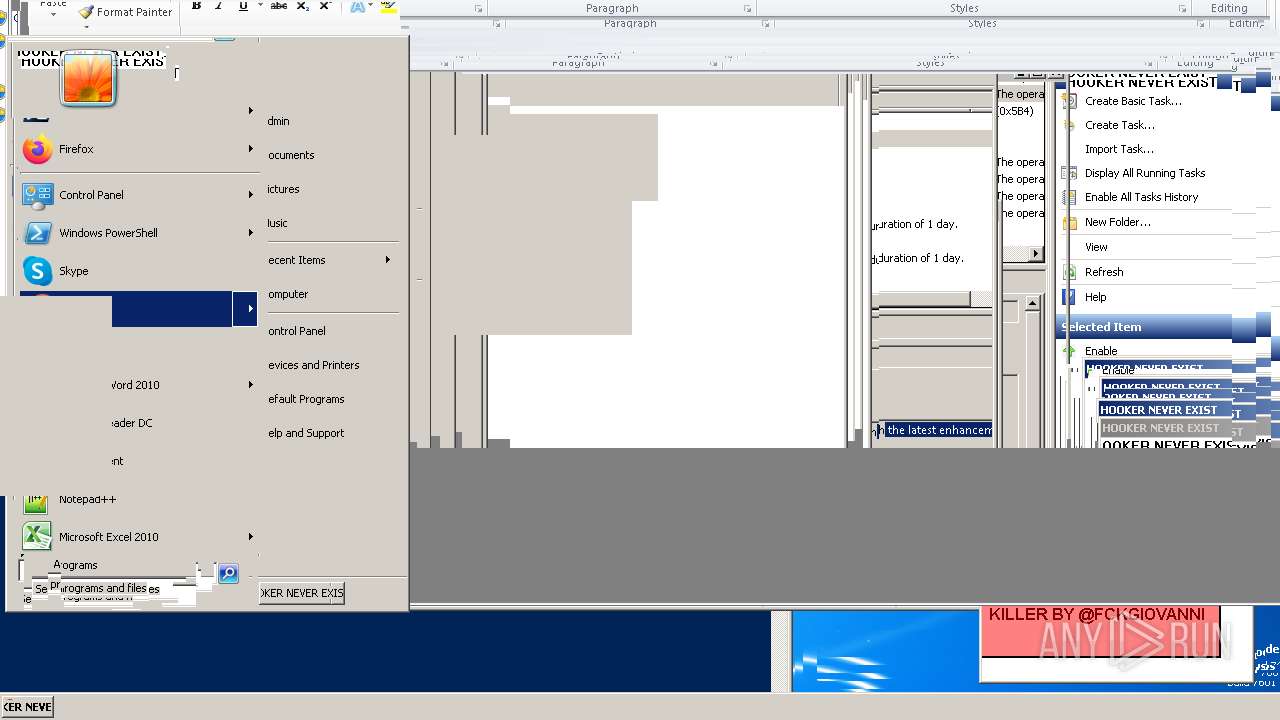Click Create Task icon in Actions pane

1069,125
